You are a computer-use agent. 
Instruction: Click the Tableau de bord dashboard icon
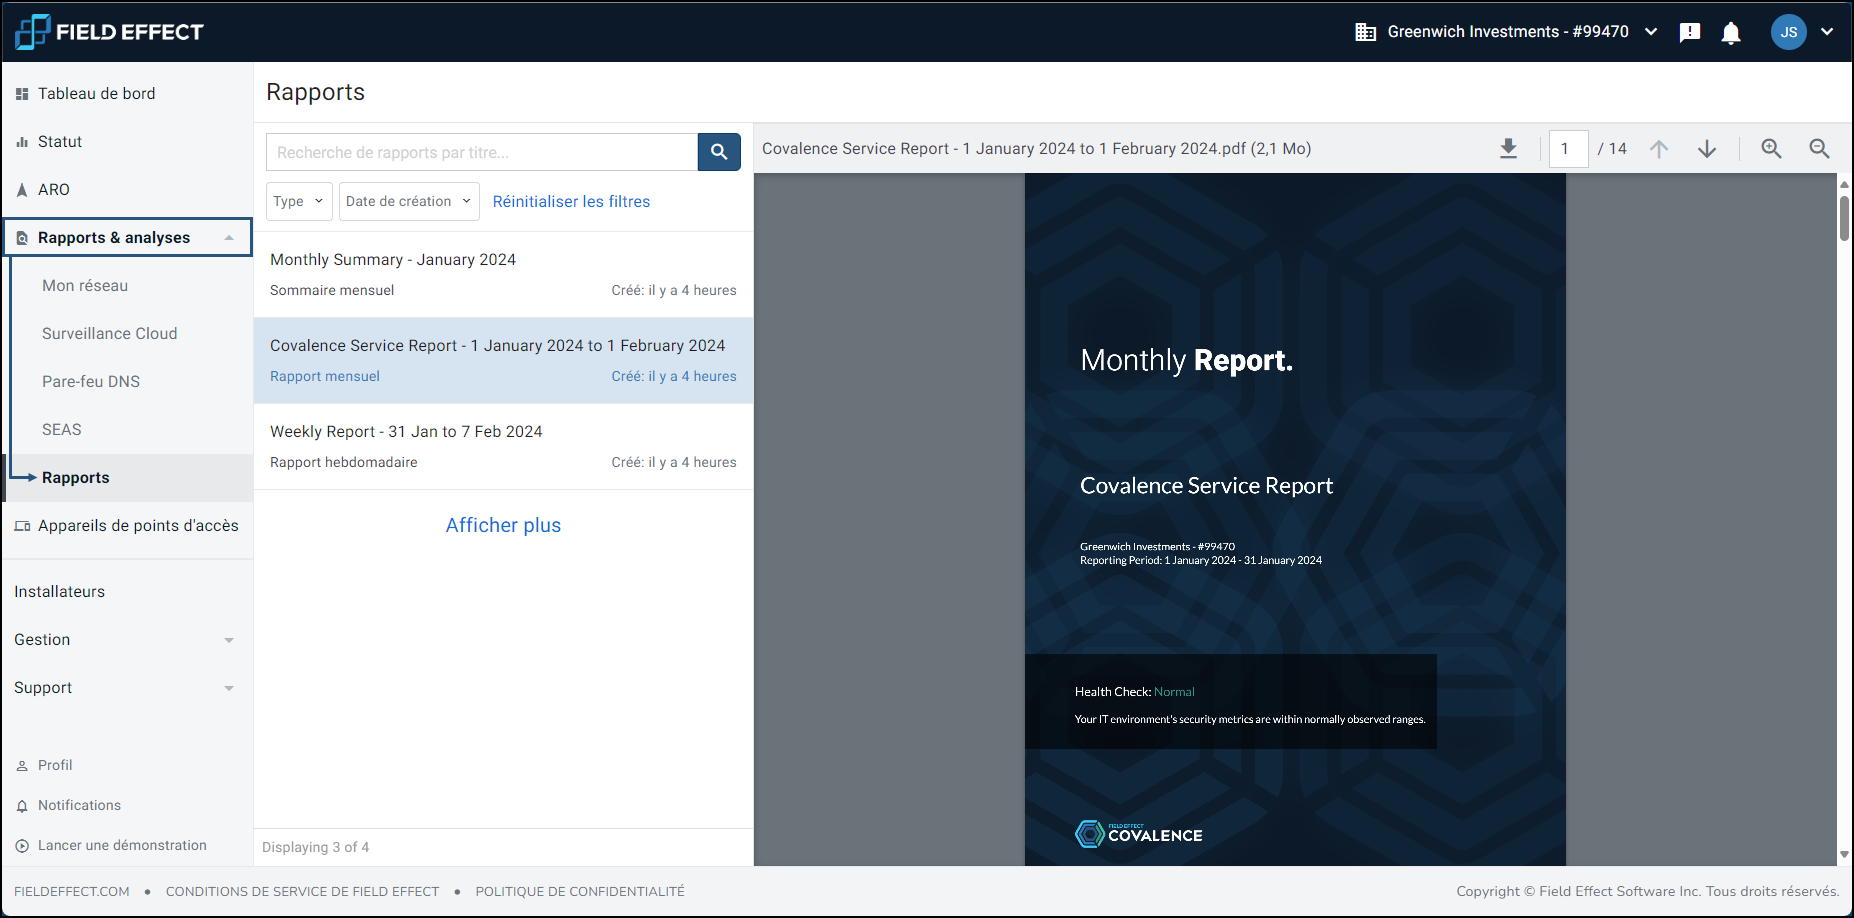click(22, 94)
